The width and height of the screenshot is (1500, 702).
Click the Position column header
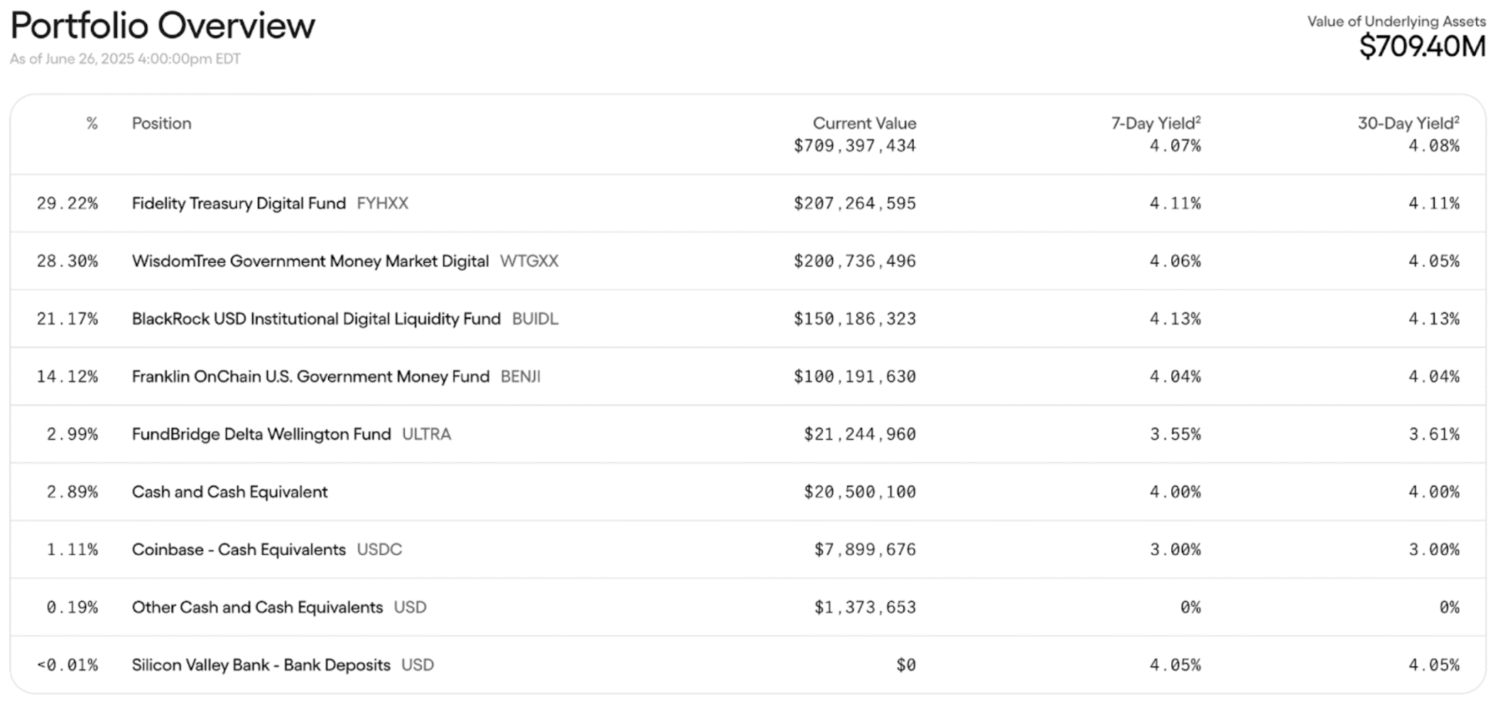pyautogui.click(x=161, y=123)
